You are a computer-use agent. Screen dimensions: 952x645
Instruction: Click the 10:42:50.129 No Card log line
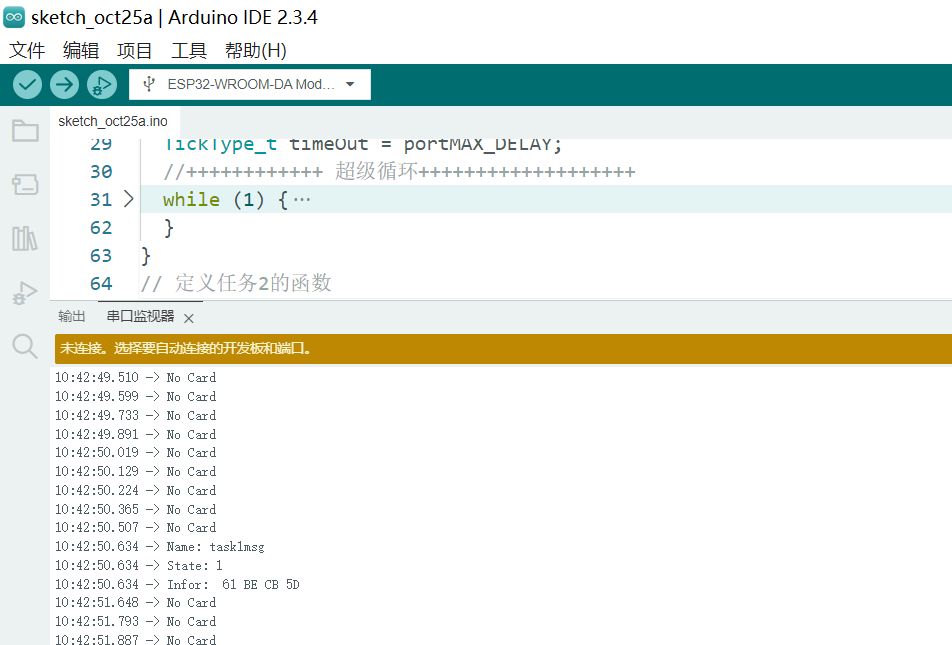(135, 471)
